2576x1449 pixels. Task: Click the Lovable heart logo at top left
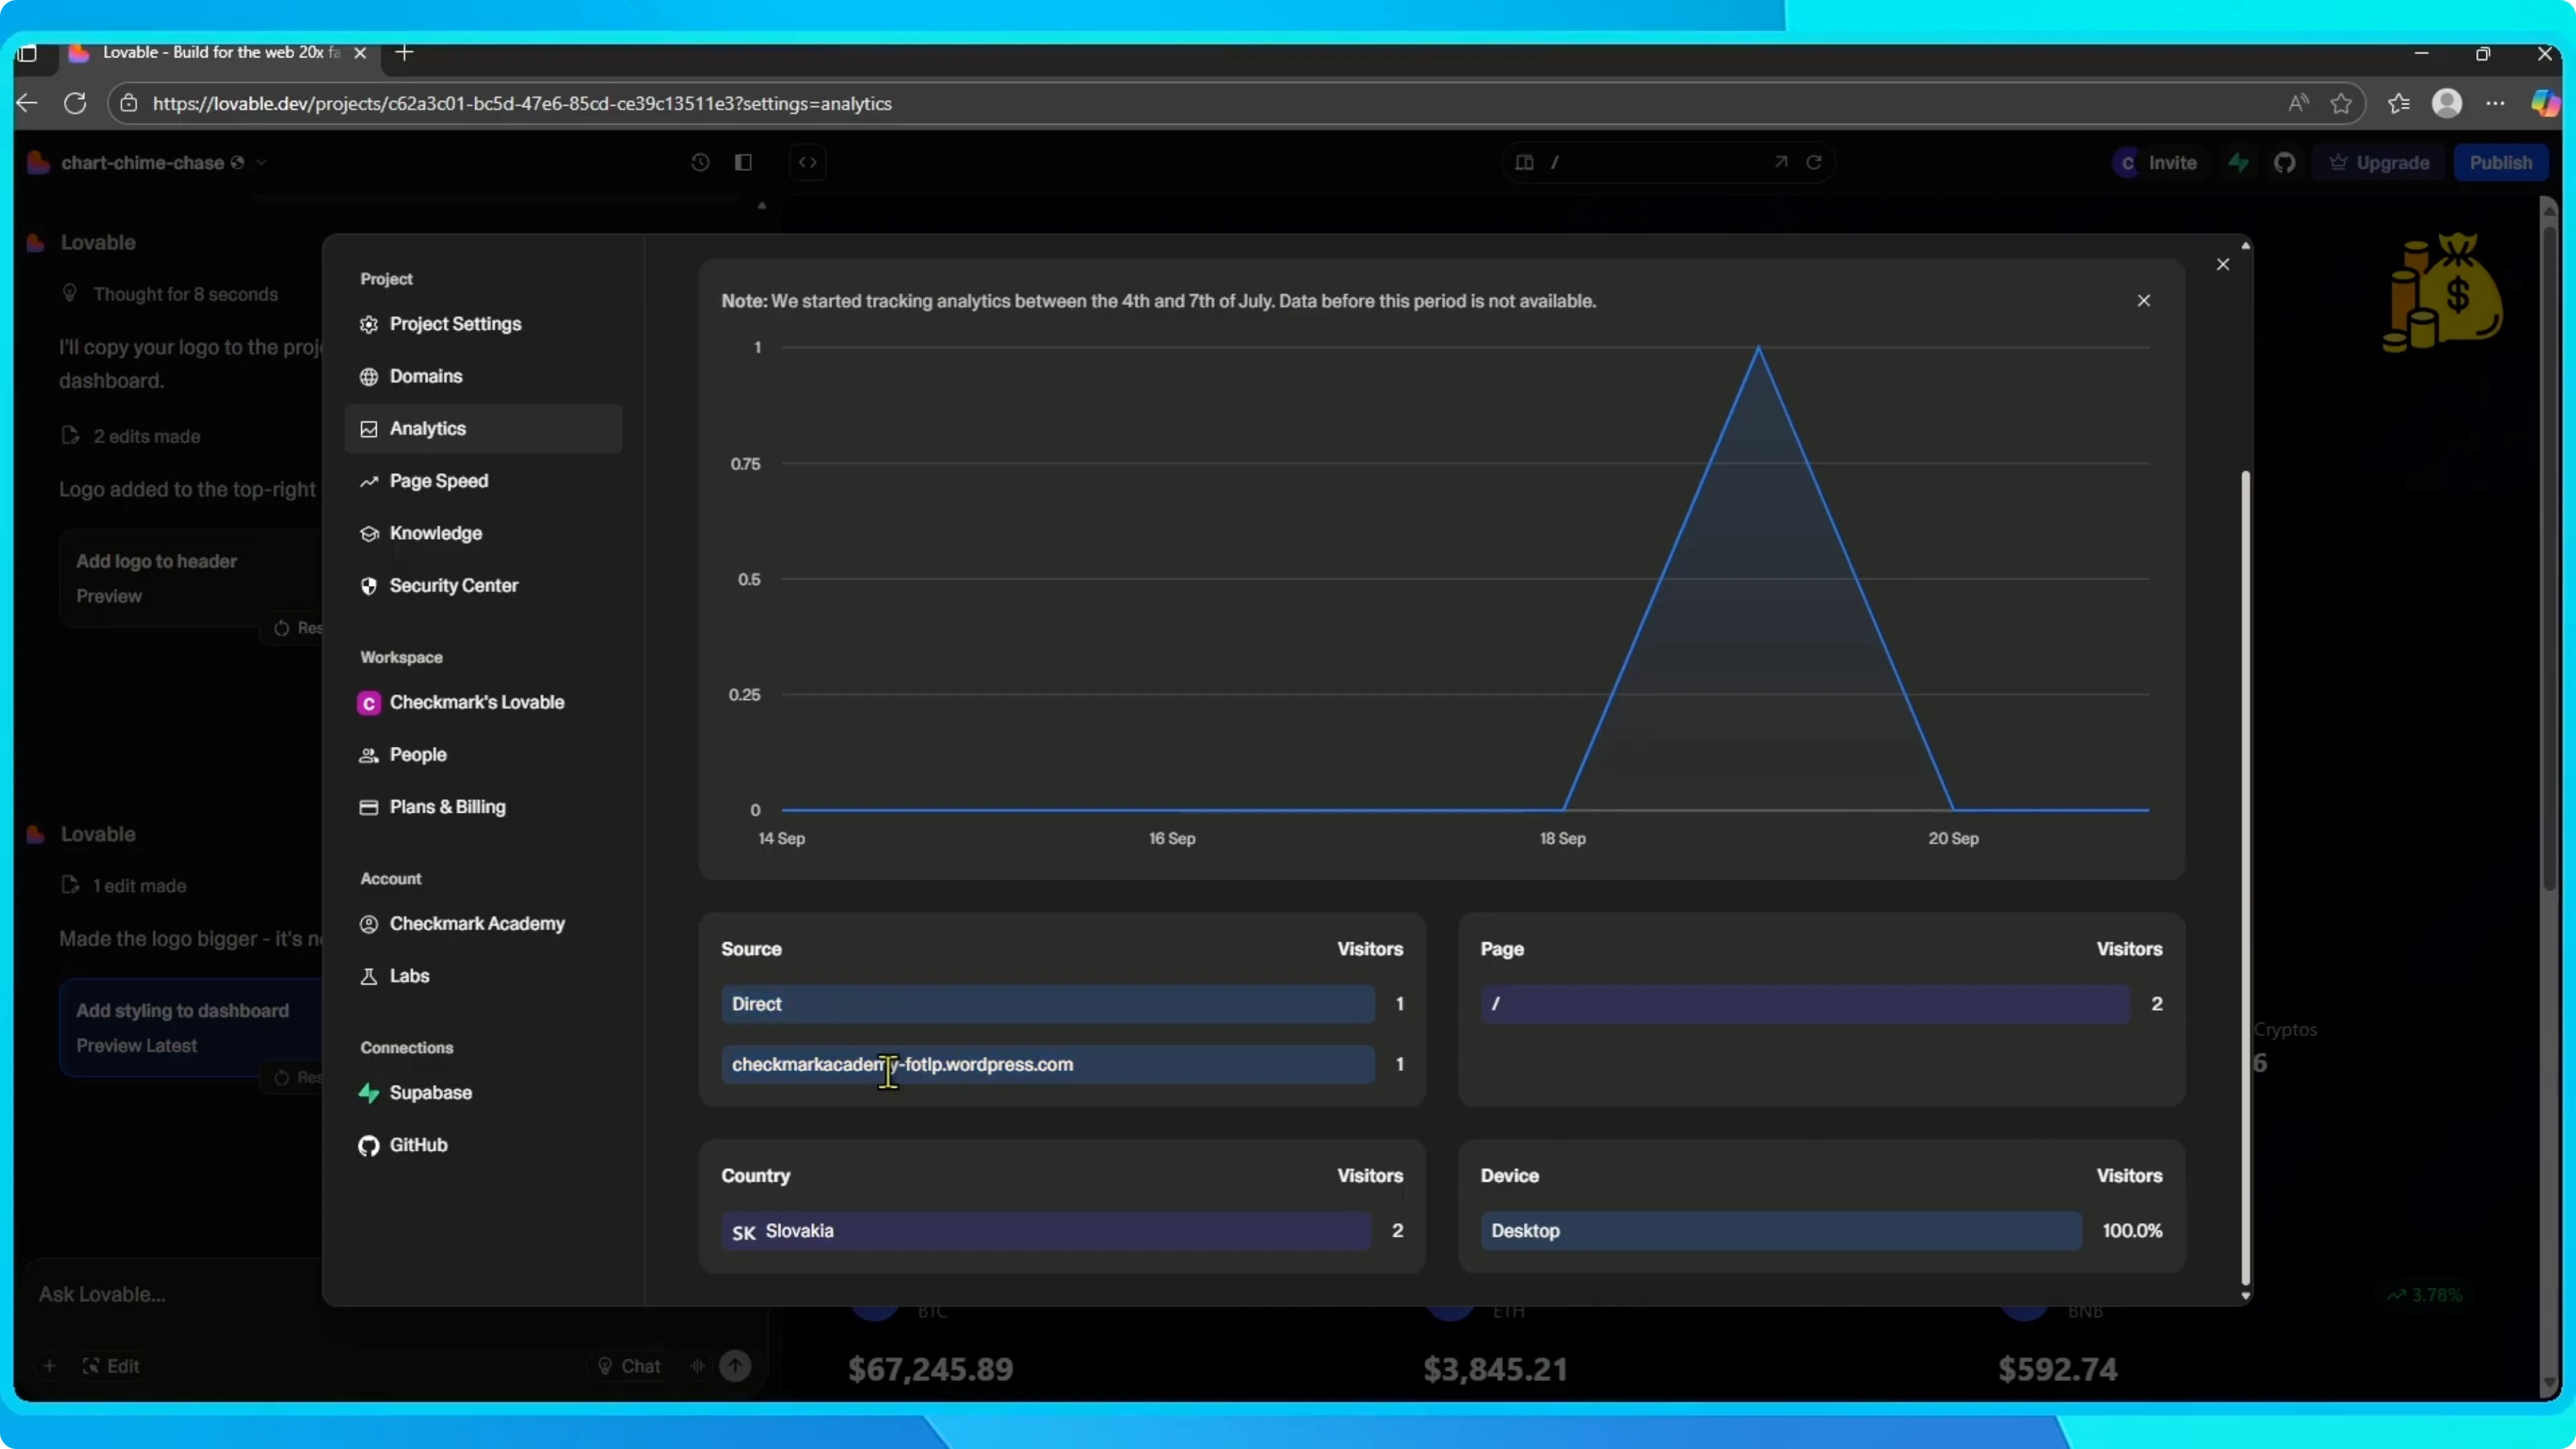[39, 162]
